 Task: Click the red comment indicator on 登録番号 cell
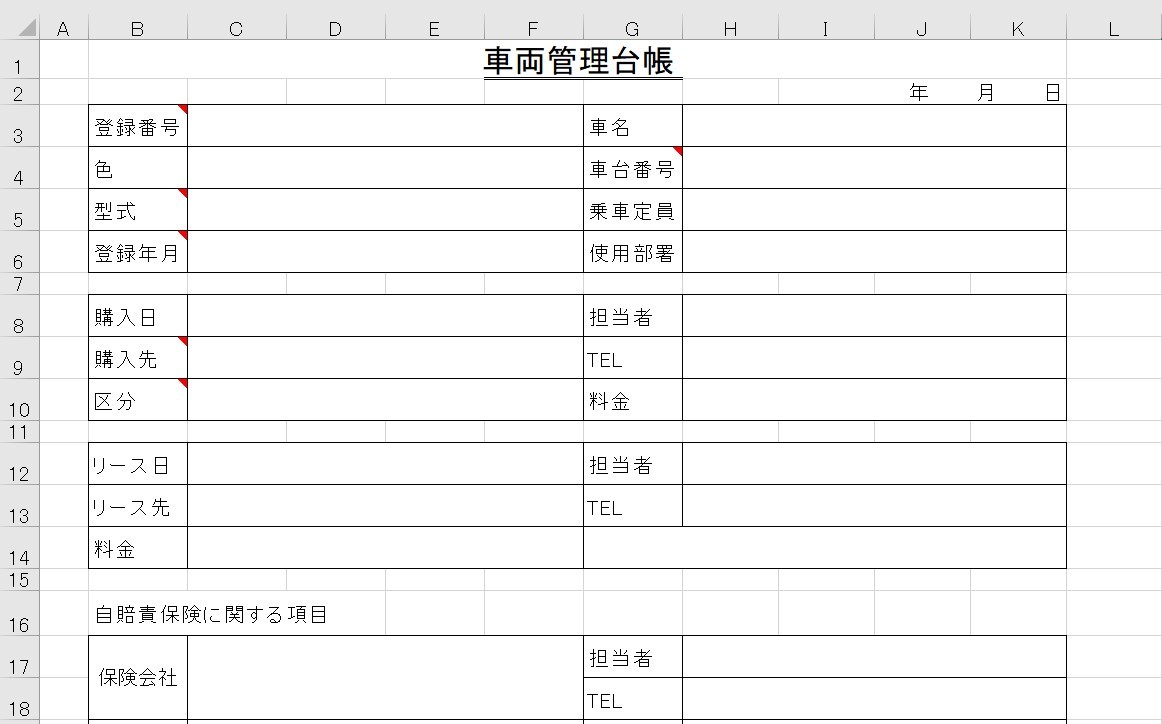182,108
